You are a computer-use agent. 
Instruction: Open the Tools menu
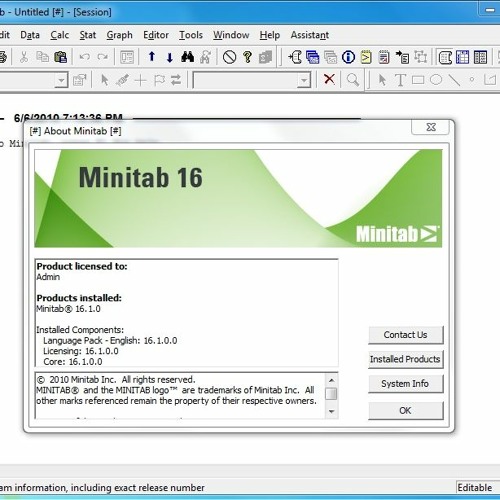point(191,35)
